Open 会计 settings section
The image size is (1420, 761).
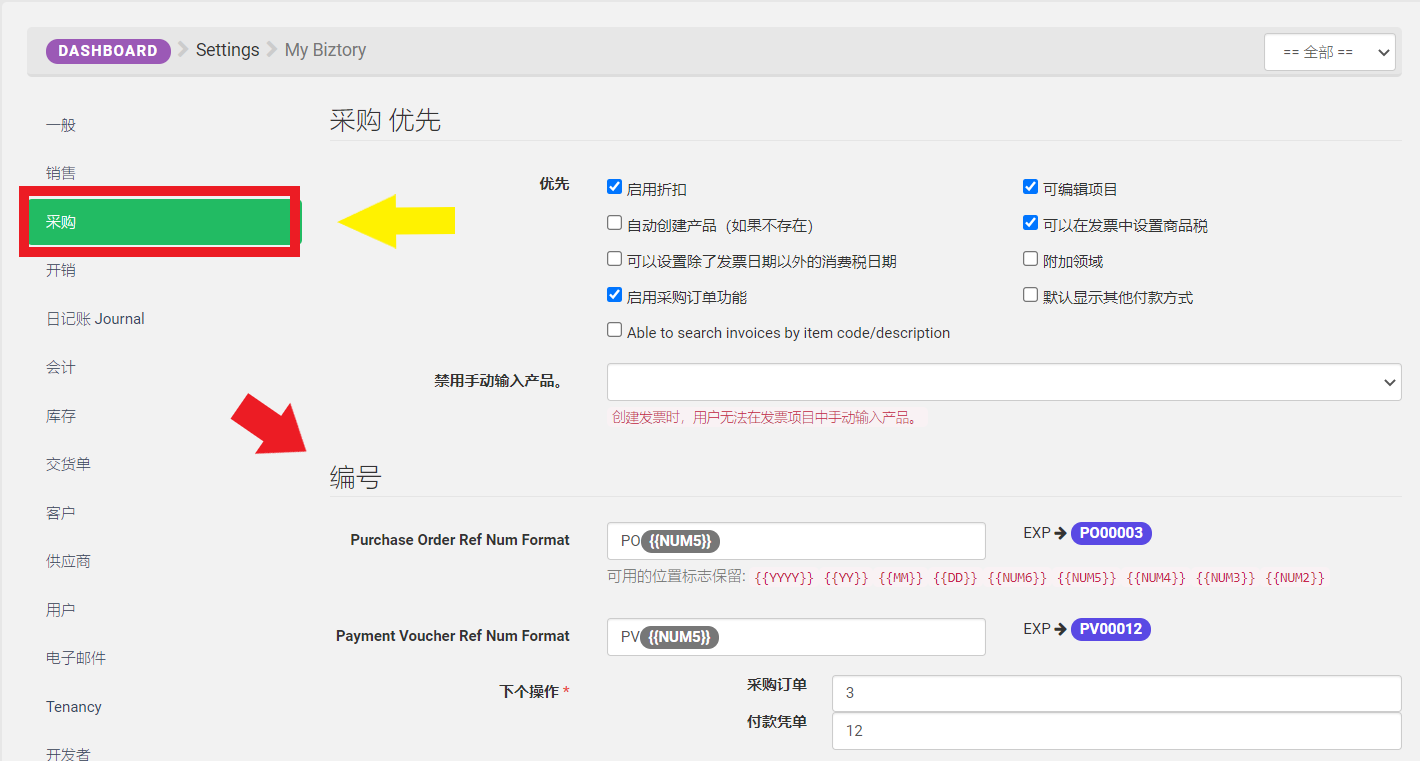coord(61,367)
